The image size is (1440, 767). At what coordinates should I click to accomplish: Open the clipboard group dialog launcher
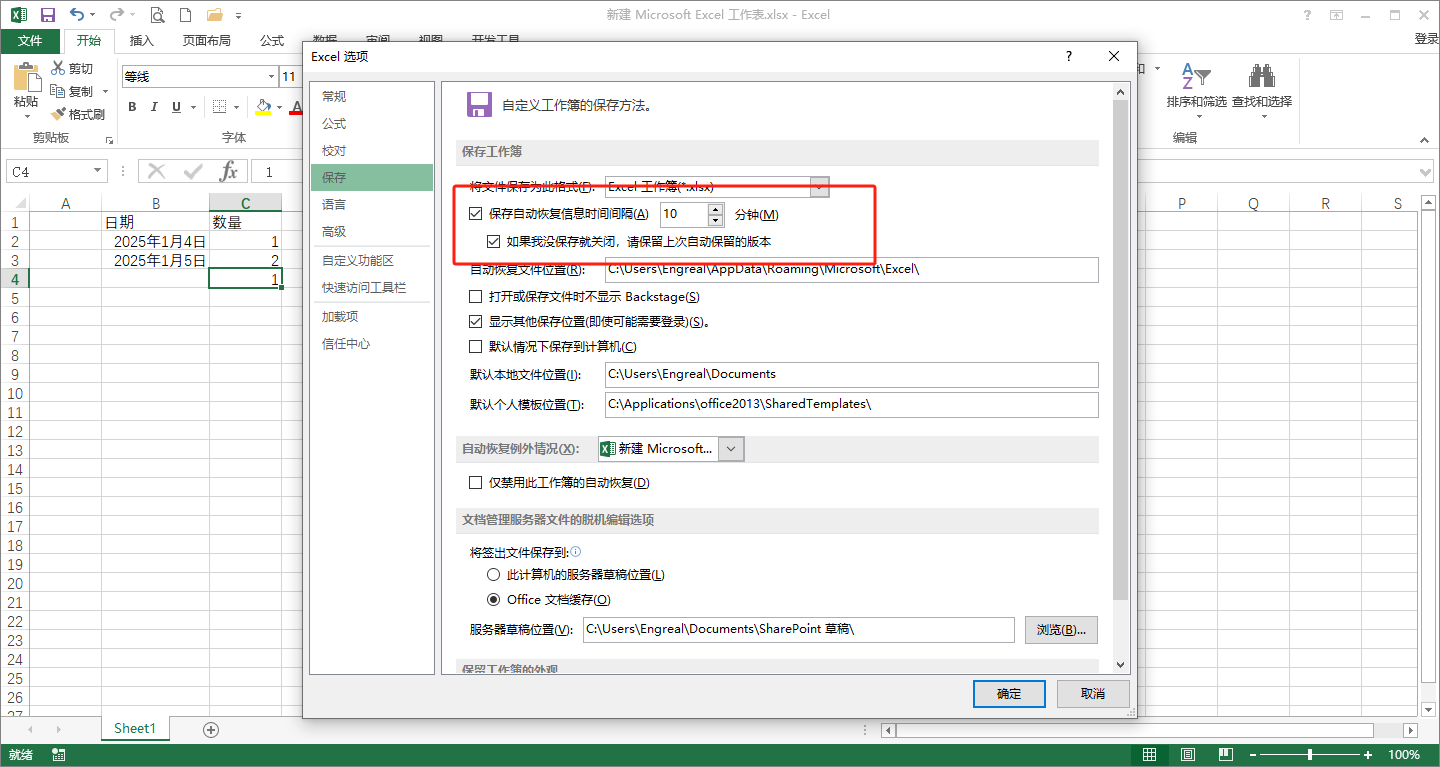(x=108, y=140)
